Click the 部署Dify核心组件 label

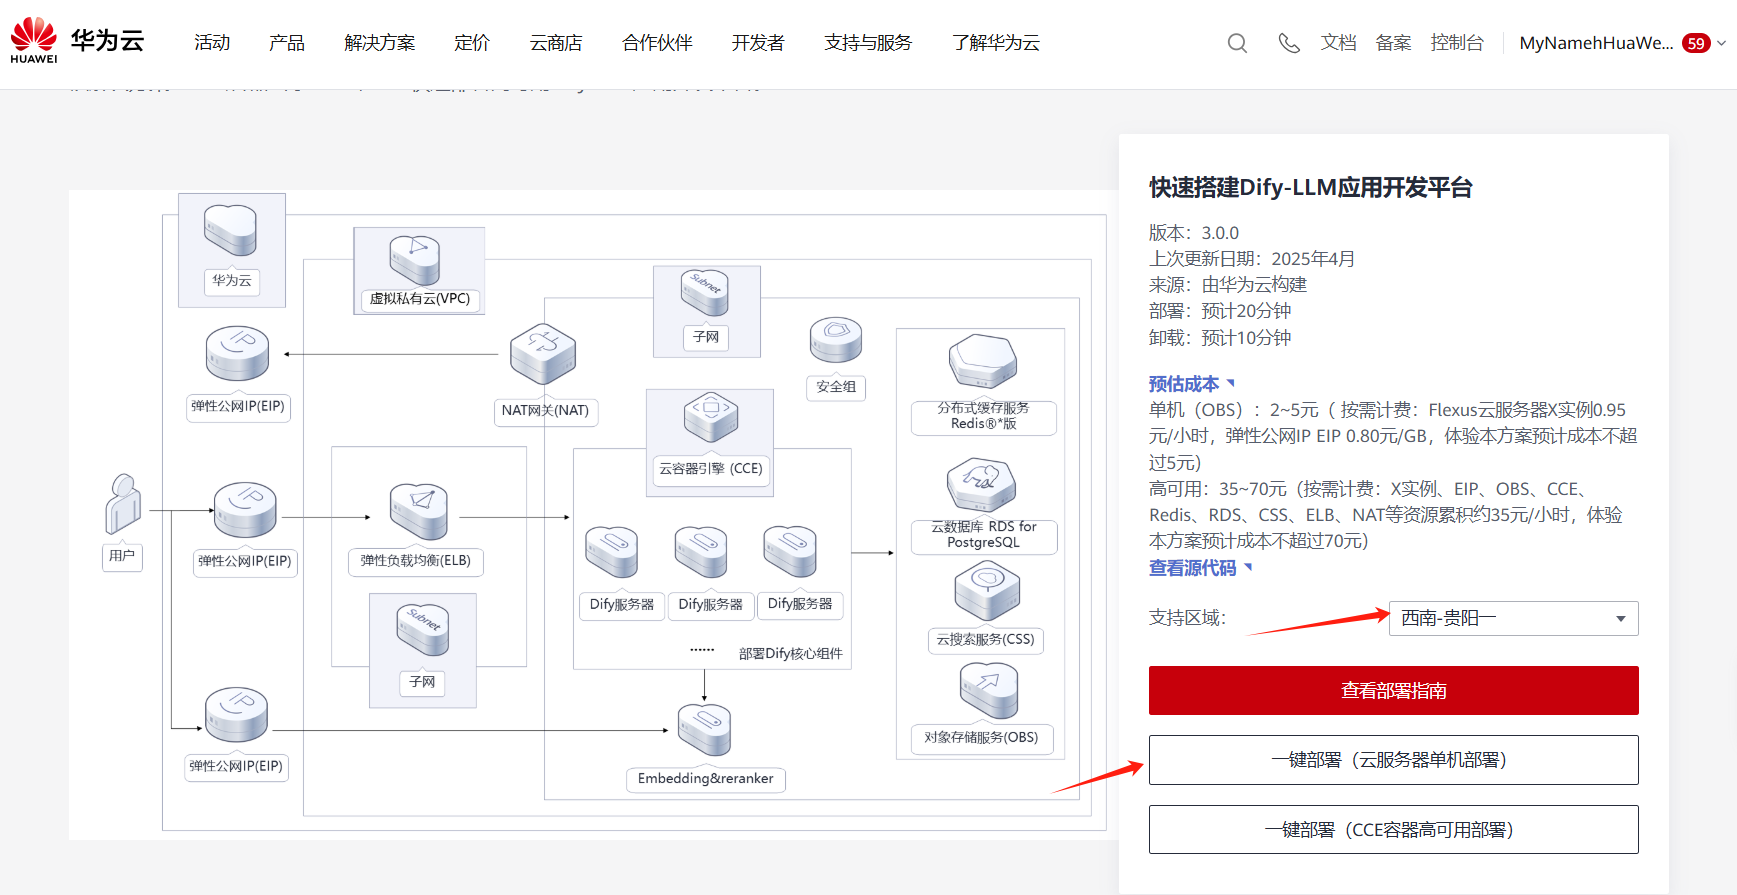point(791,654)
